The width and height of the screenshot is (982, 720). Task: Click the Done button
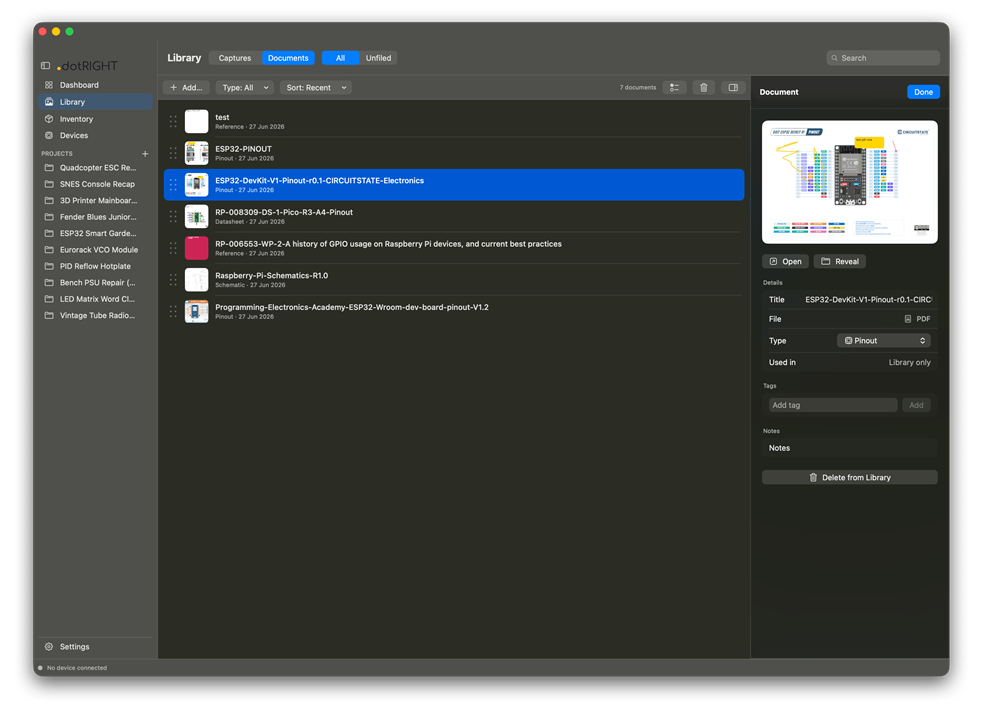(x=923, y=92)
